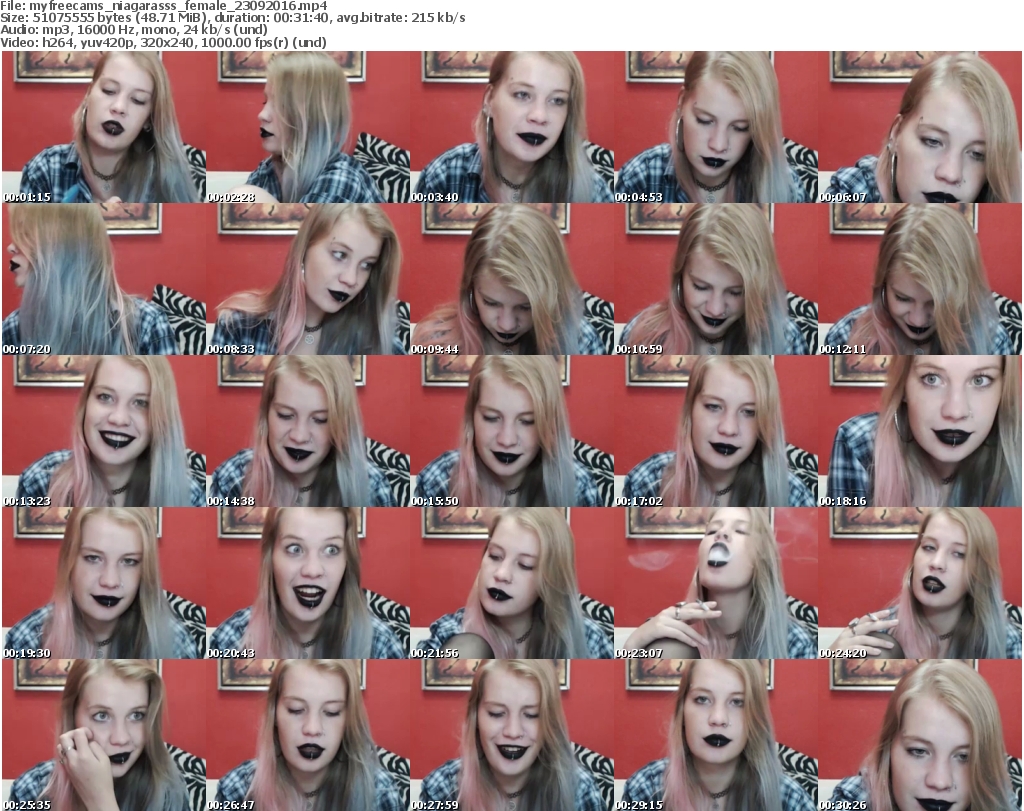This screenshot has height=811, width=1024.
Task: Select the thumbnail stamped 00:23:07
Action: (716, 583)
